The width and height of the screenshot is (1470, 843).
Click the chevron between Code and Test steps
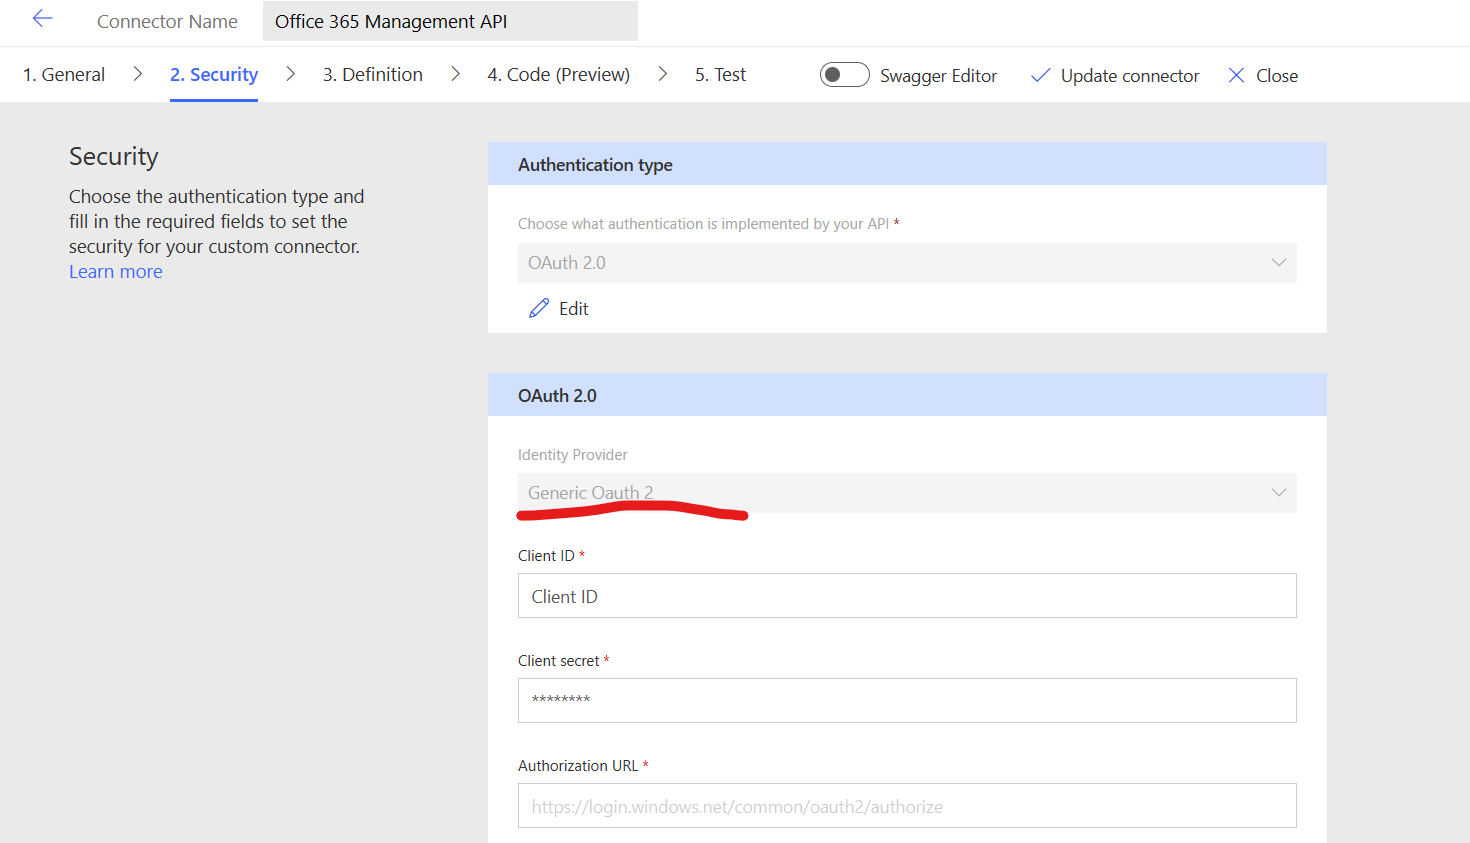point(662,74)
